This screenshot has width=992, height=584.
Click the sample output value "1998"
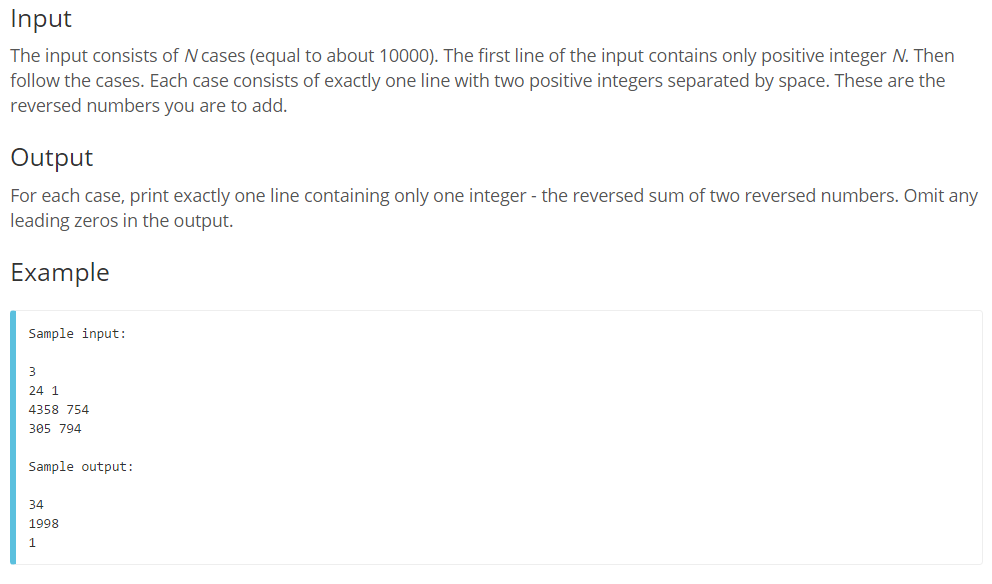click(x=44, y=524)
